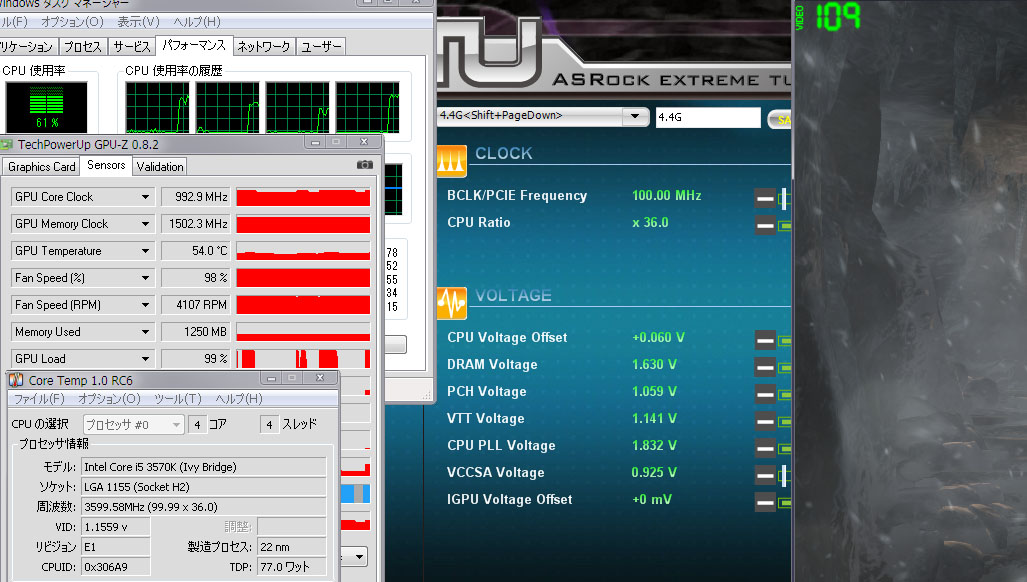Click the 4107 RPM fan speed value
The image size is (1027, 582).
pyautogui.click(x=195, y=305)
